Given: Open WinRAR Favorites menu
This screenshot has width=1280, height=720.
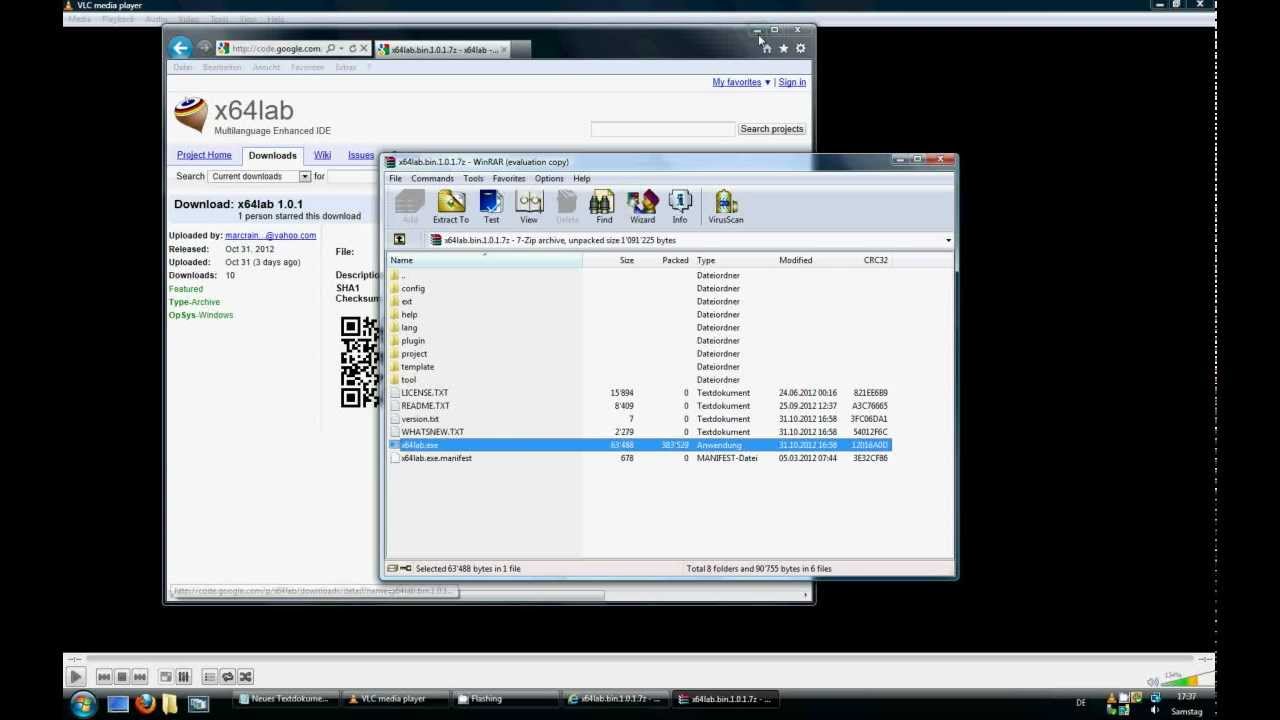Looking at the screenshot, I should [509, 178].
